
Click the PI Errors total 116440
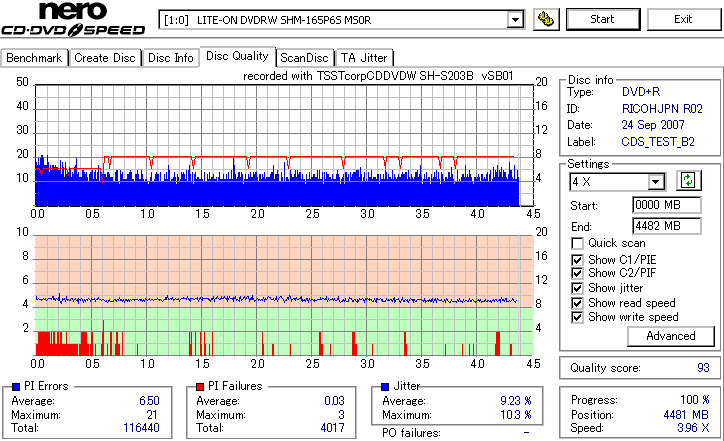(x=141, y=428)
